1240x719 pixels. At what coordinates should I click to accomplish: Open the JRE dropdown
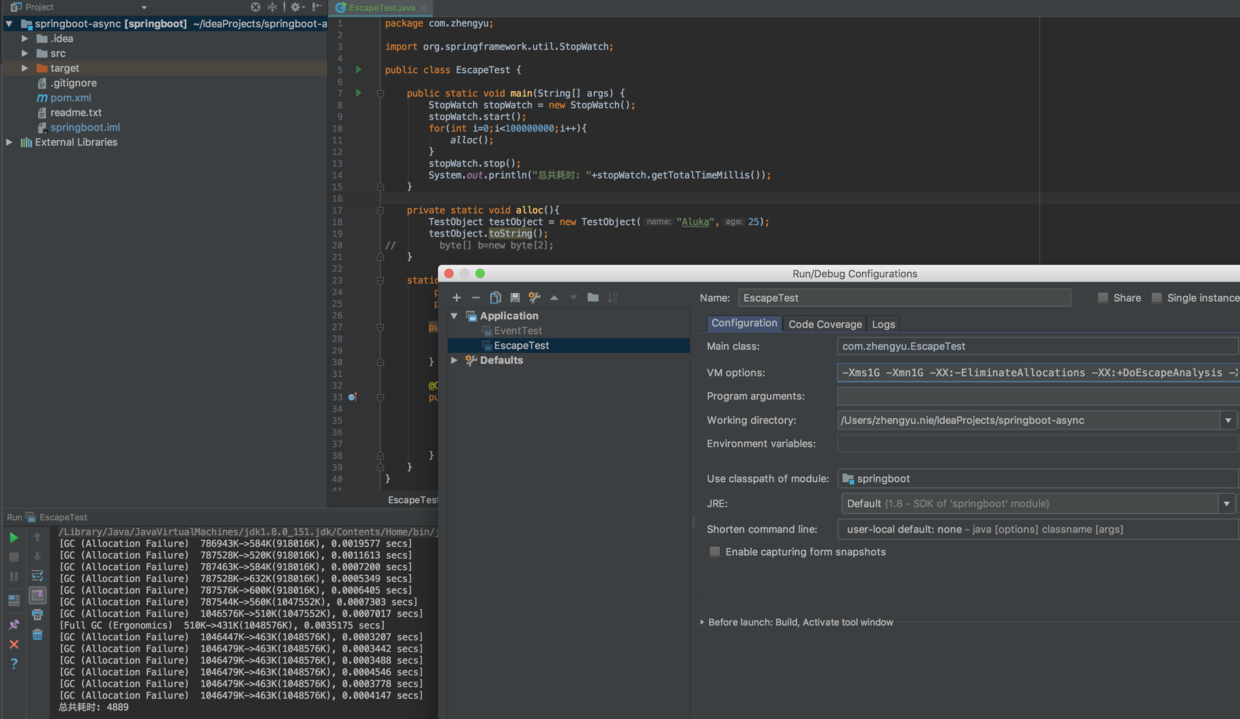pyautogui.click(x=1226, y=504)
